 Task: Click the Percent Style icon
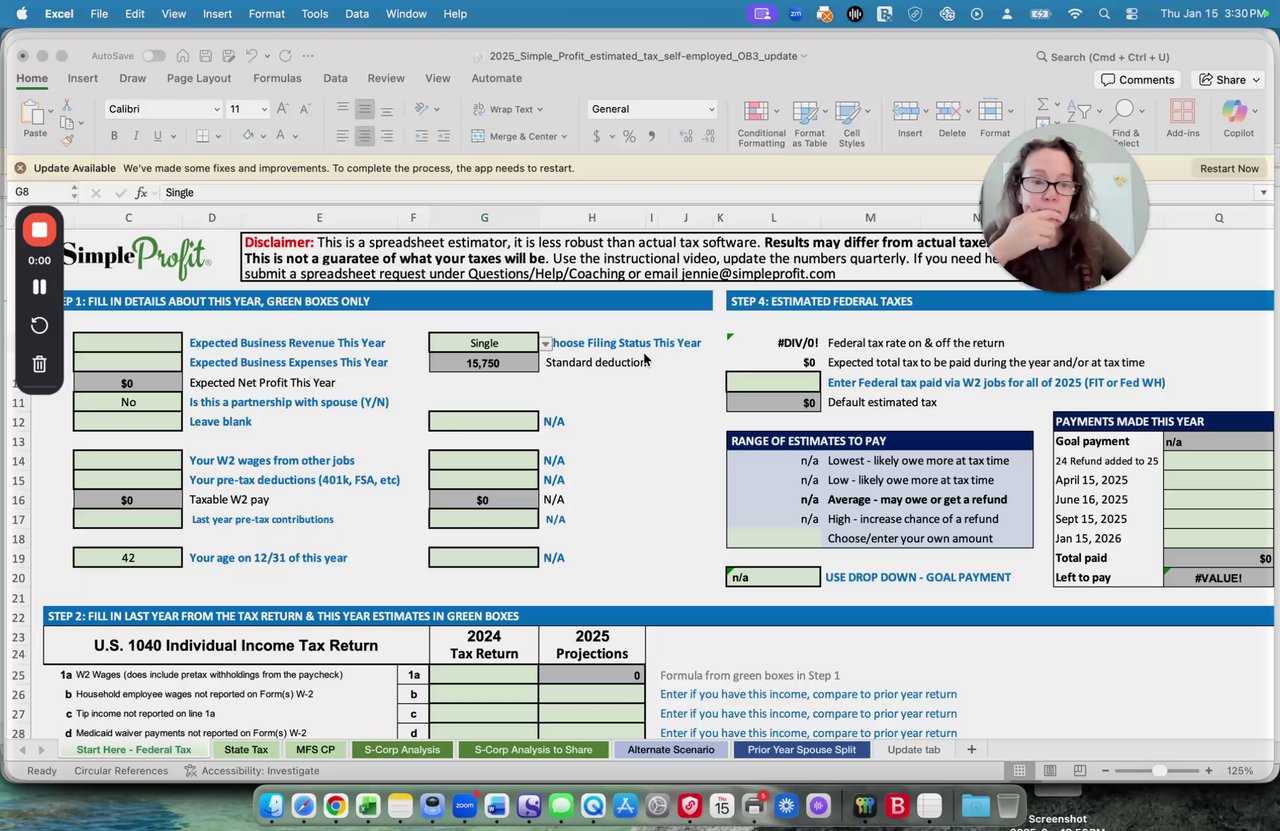pos(629,136)
